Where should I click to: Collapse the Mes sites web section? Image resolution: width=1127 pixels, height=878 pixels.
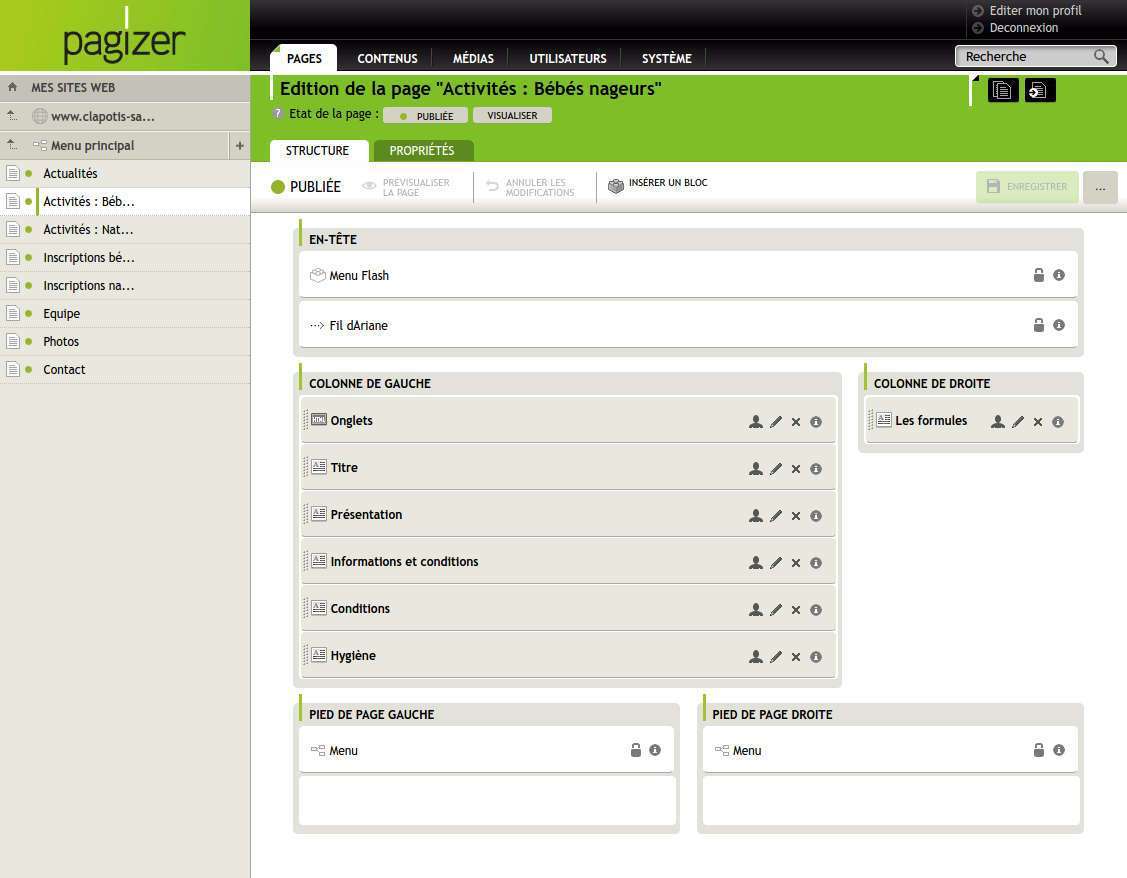click(x=12, y=87)
